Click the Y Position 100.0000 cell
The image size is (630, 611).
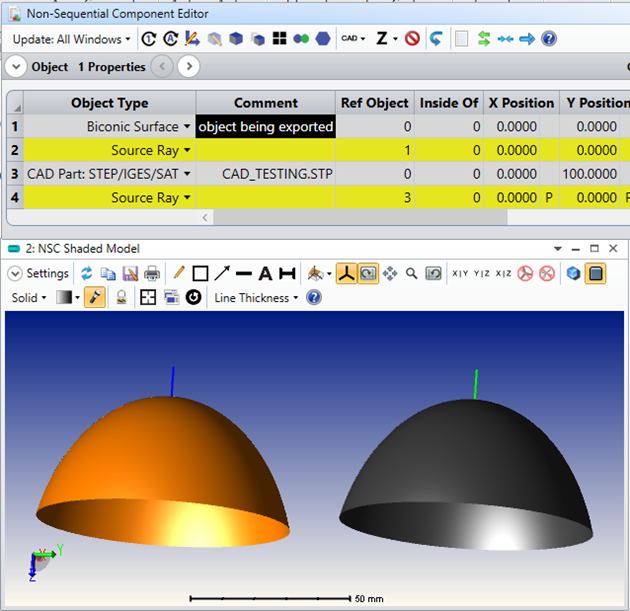click(589, 174)
